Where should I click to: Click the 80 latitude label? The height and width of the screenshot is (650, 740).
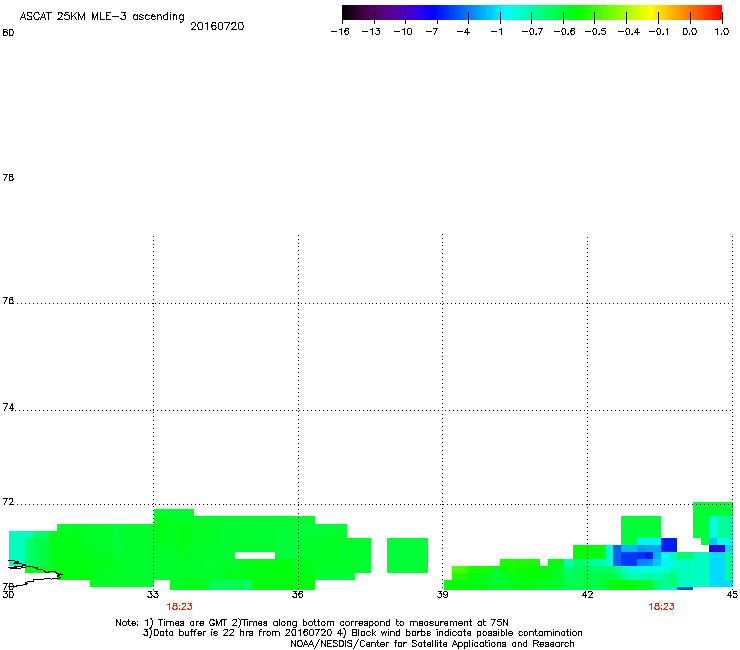pyautogui.click(x=8, y=33)
